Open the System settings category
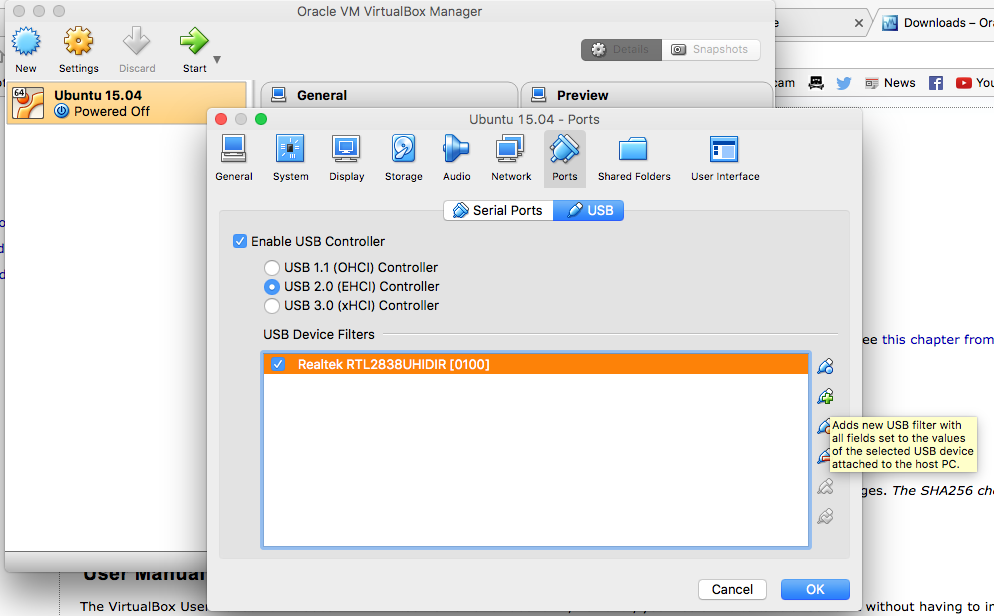This screenshot has width=994, height=616. pyautogui.click(x=290, y=158)
